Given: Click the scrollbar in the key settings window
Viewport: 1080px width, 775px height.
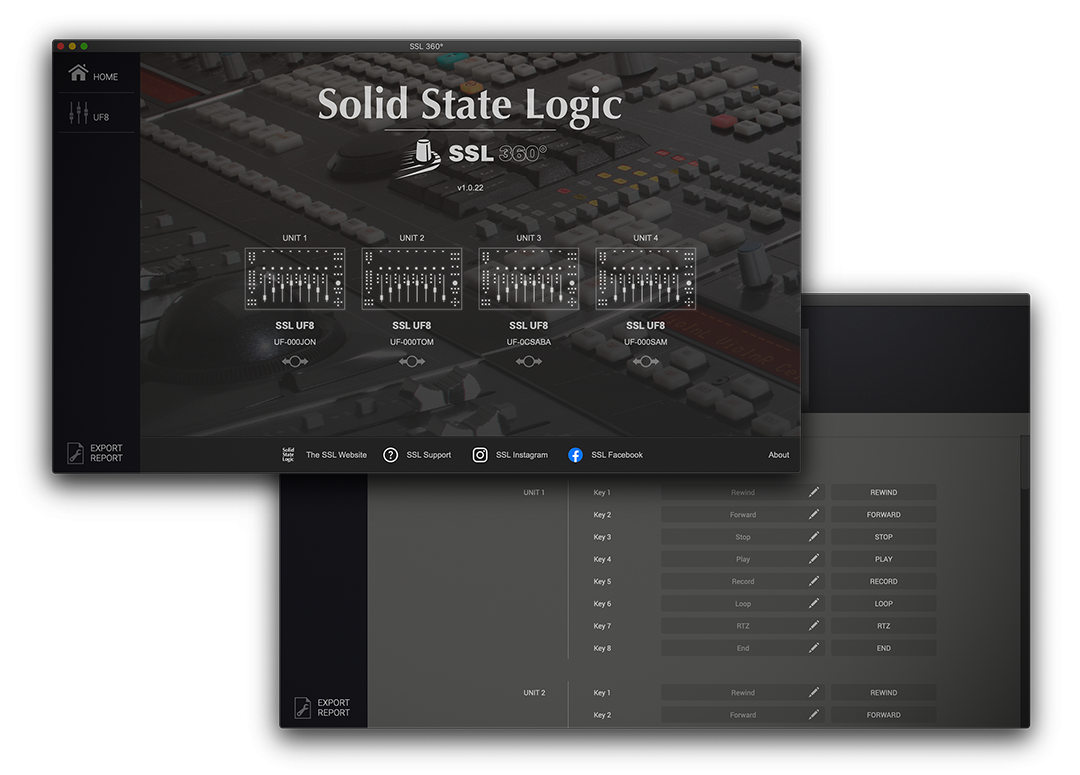Looking at the screenshot, I should coord(1023,461).
